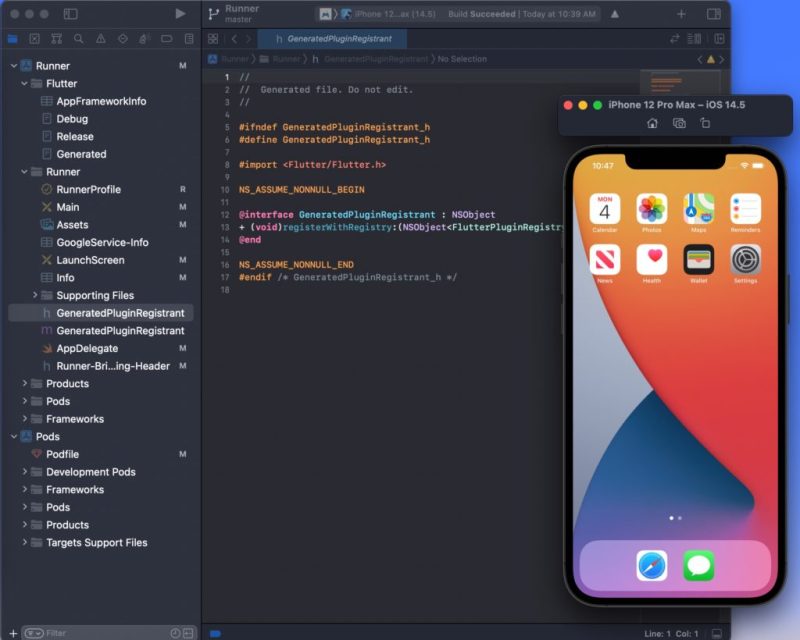Viewport: 800px width, 640px height.
Task: Click Runner project in the jump bar
Action: coord(229,59)
